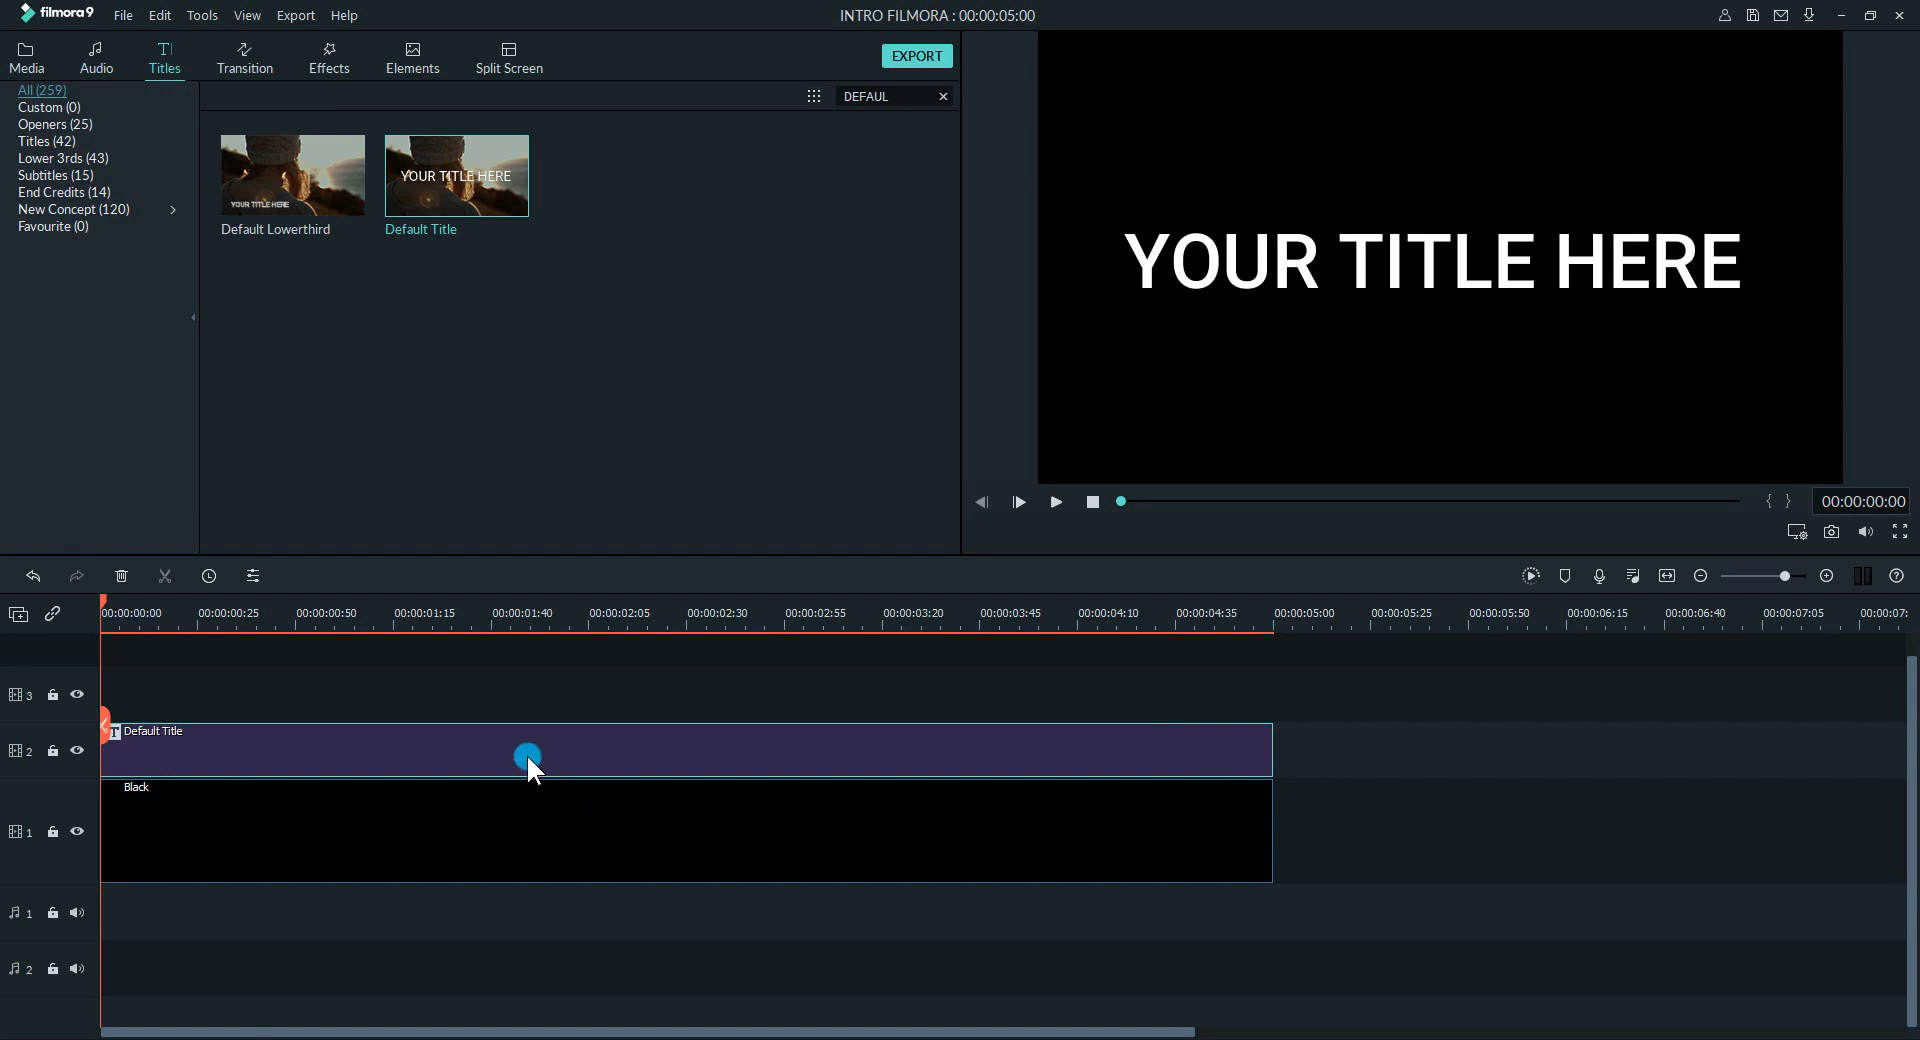This screenshot has width=1920, height=1040.
Task: Click the Redo arrow
Action: 76,576
